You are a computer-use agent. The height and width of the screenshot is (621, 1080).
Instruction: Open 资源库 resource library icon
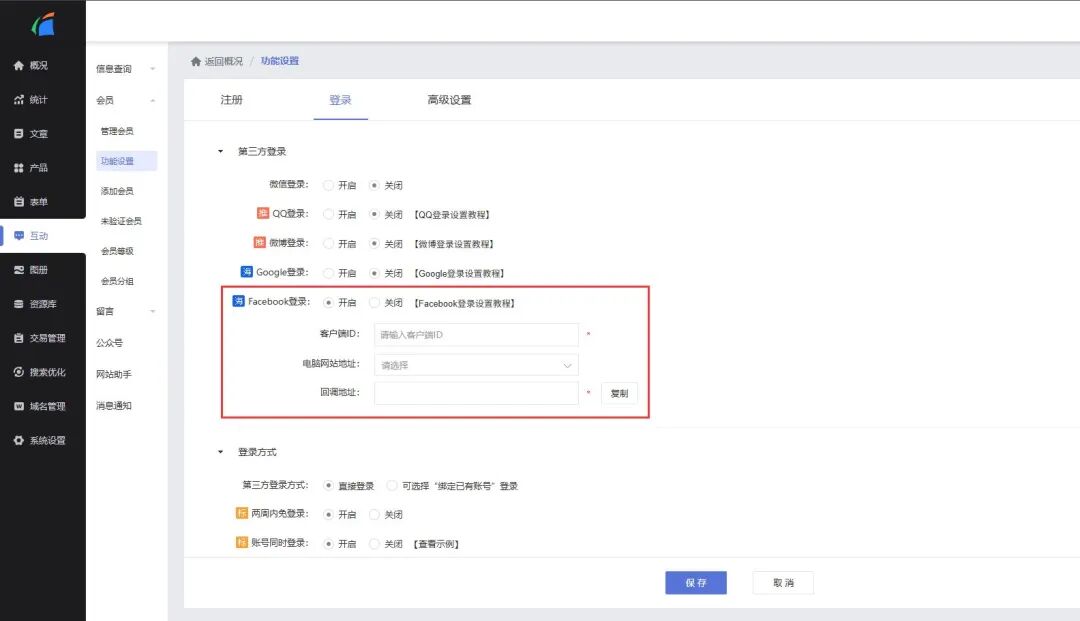(x=18, y=304)
